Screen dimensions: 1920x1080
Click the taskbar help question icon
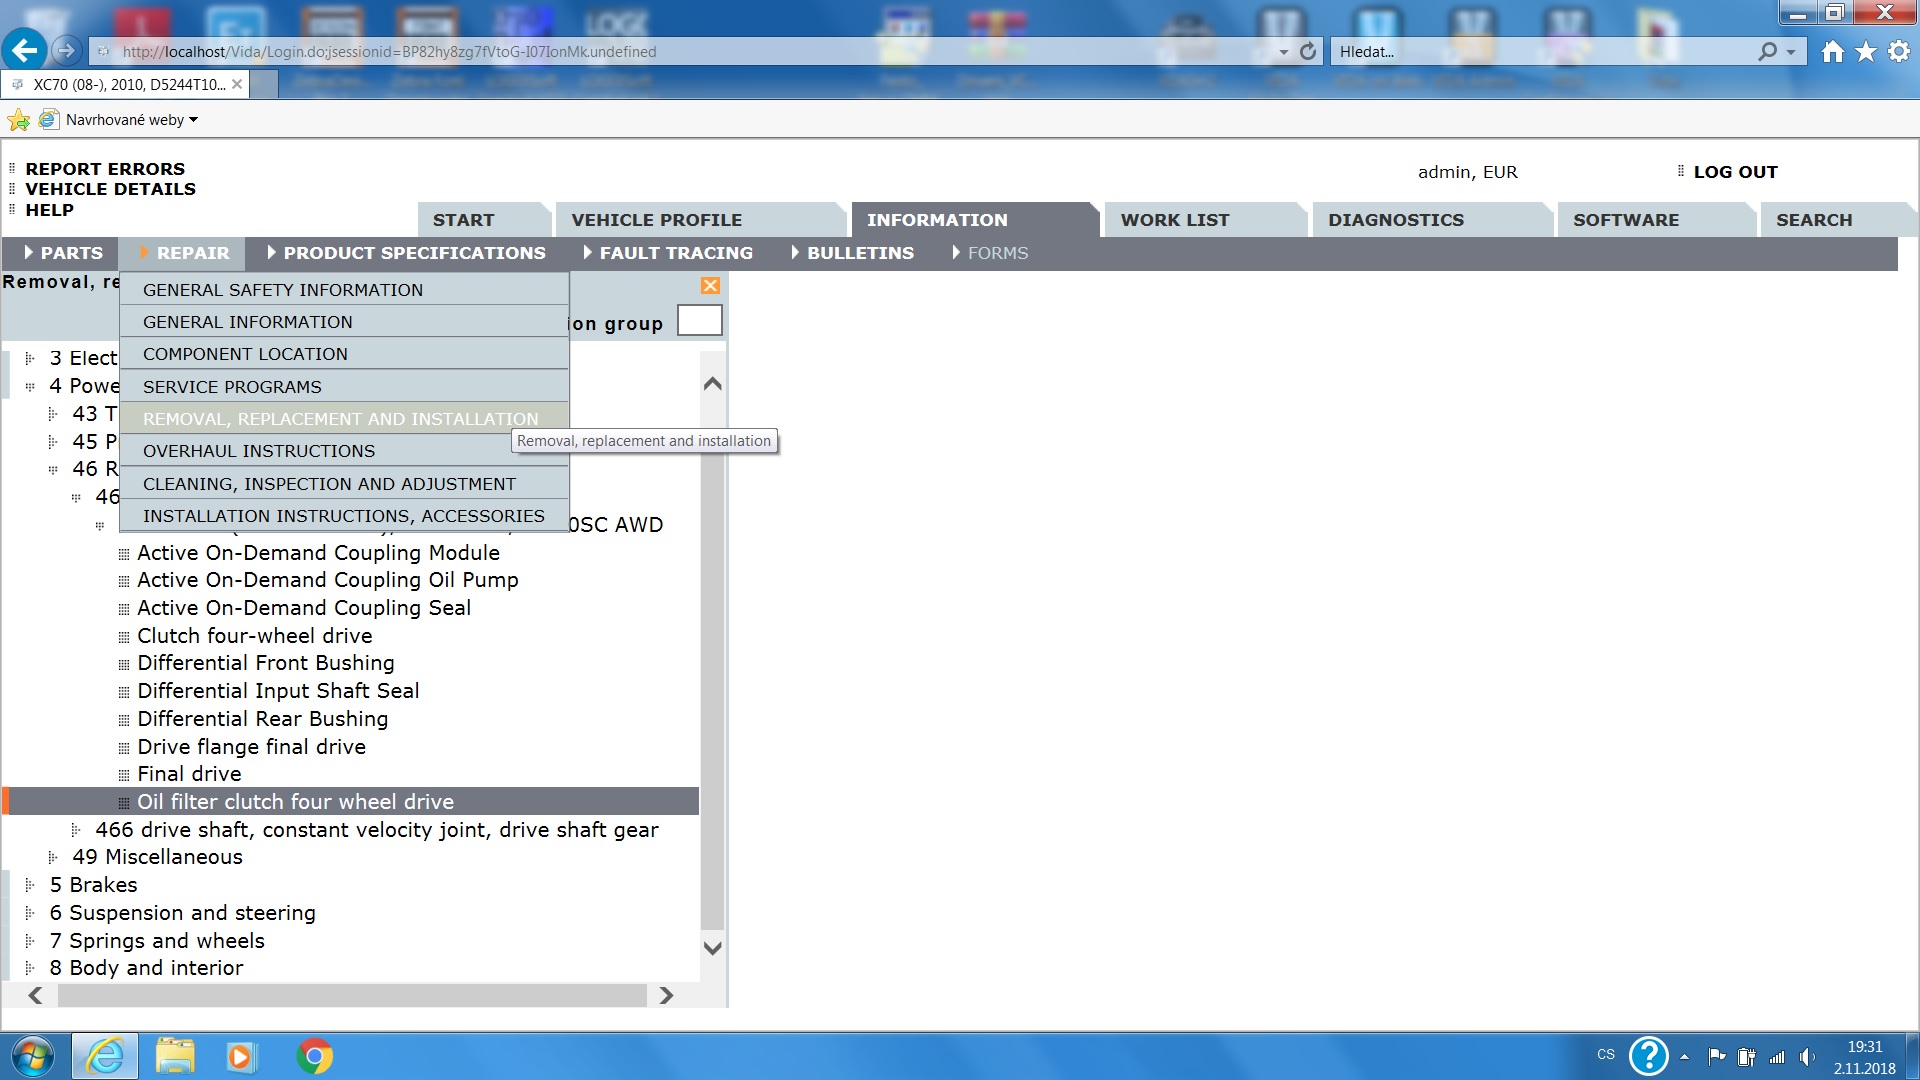point(1648,1056)
